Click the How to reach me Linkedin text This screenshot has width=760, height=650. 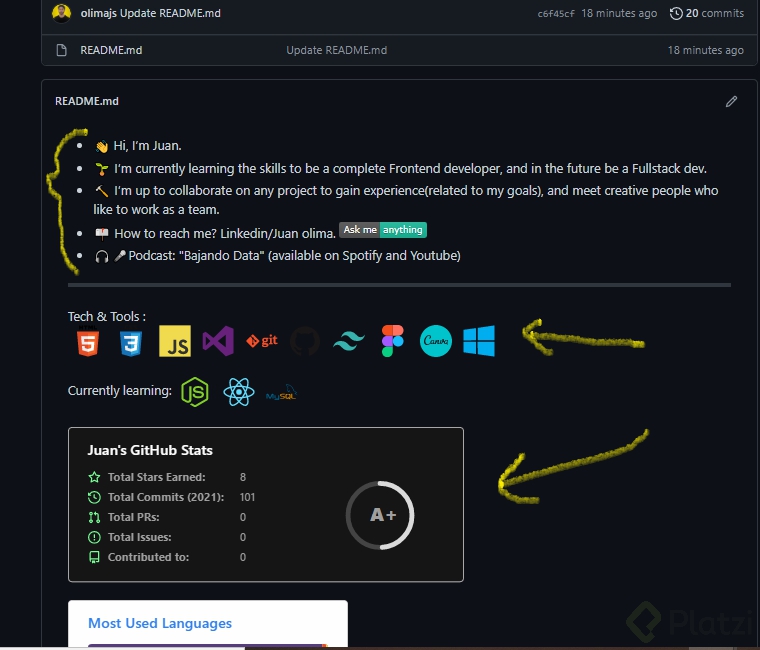(225, 234)
